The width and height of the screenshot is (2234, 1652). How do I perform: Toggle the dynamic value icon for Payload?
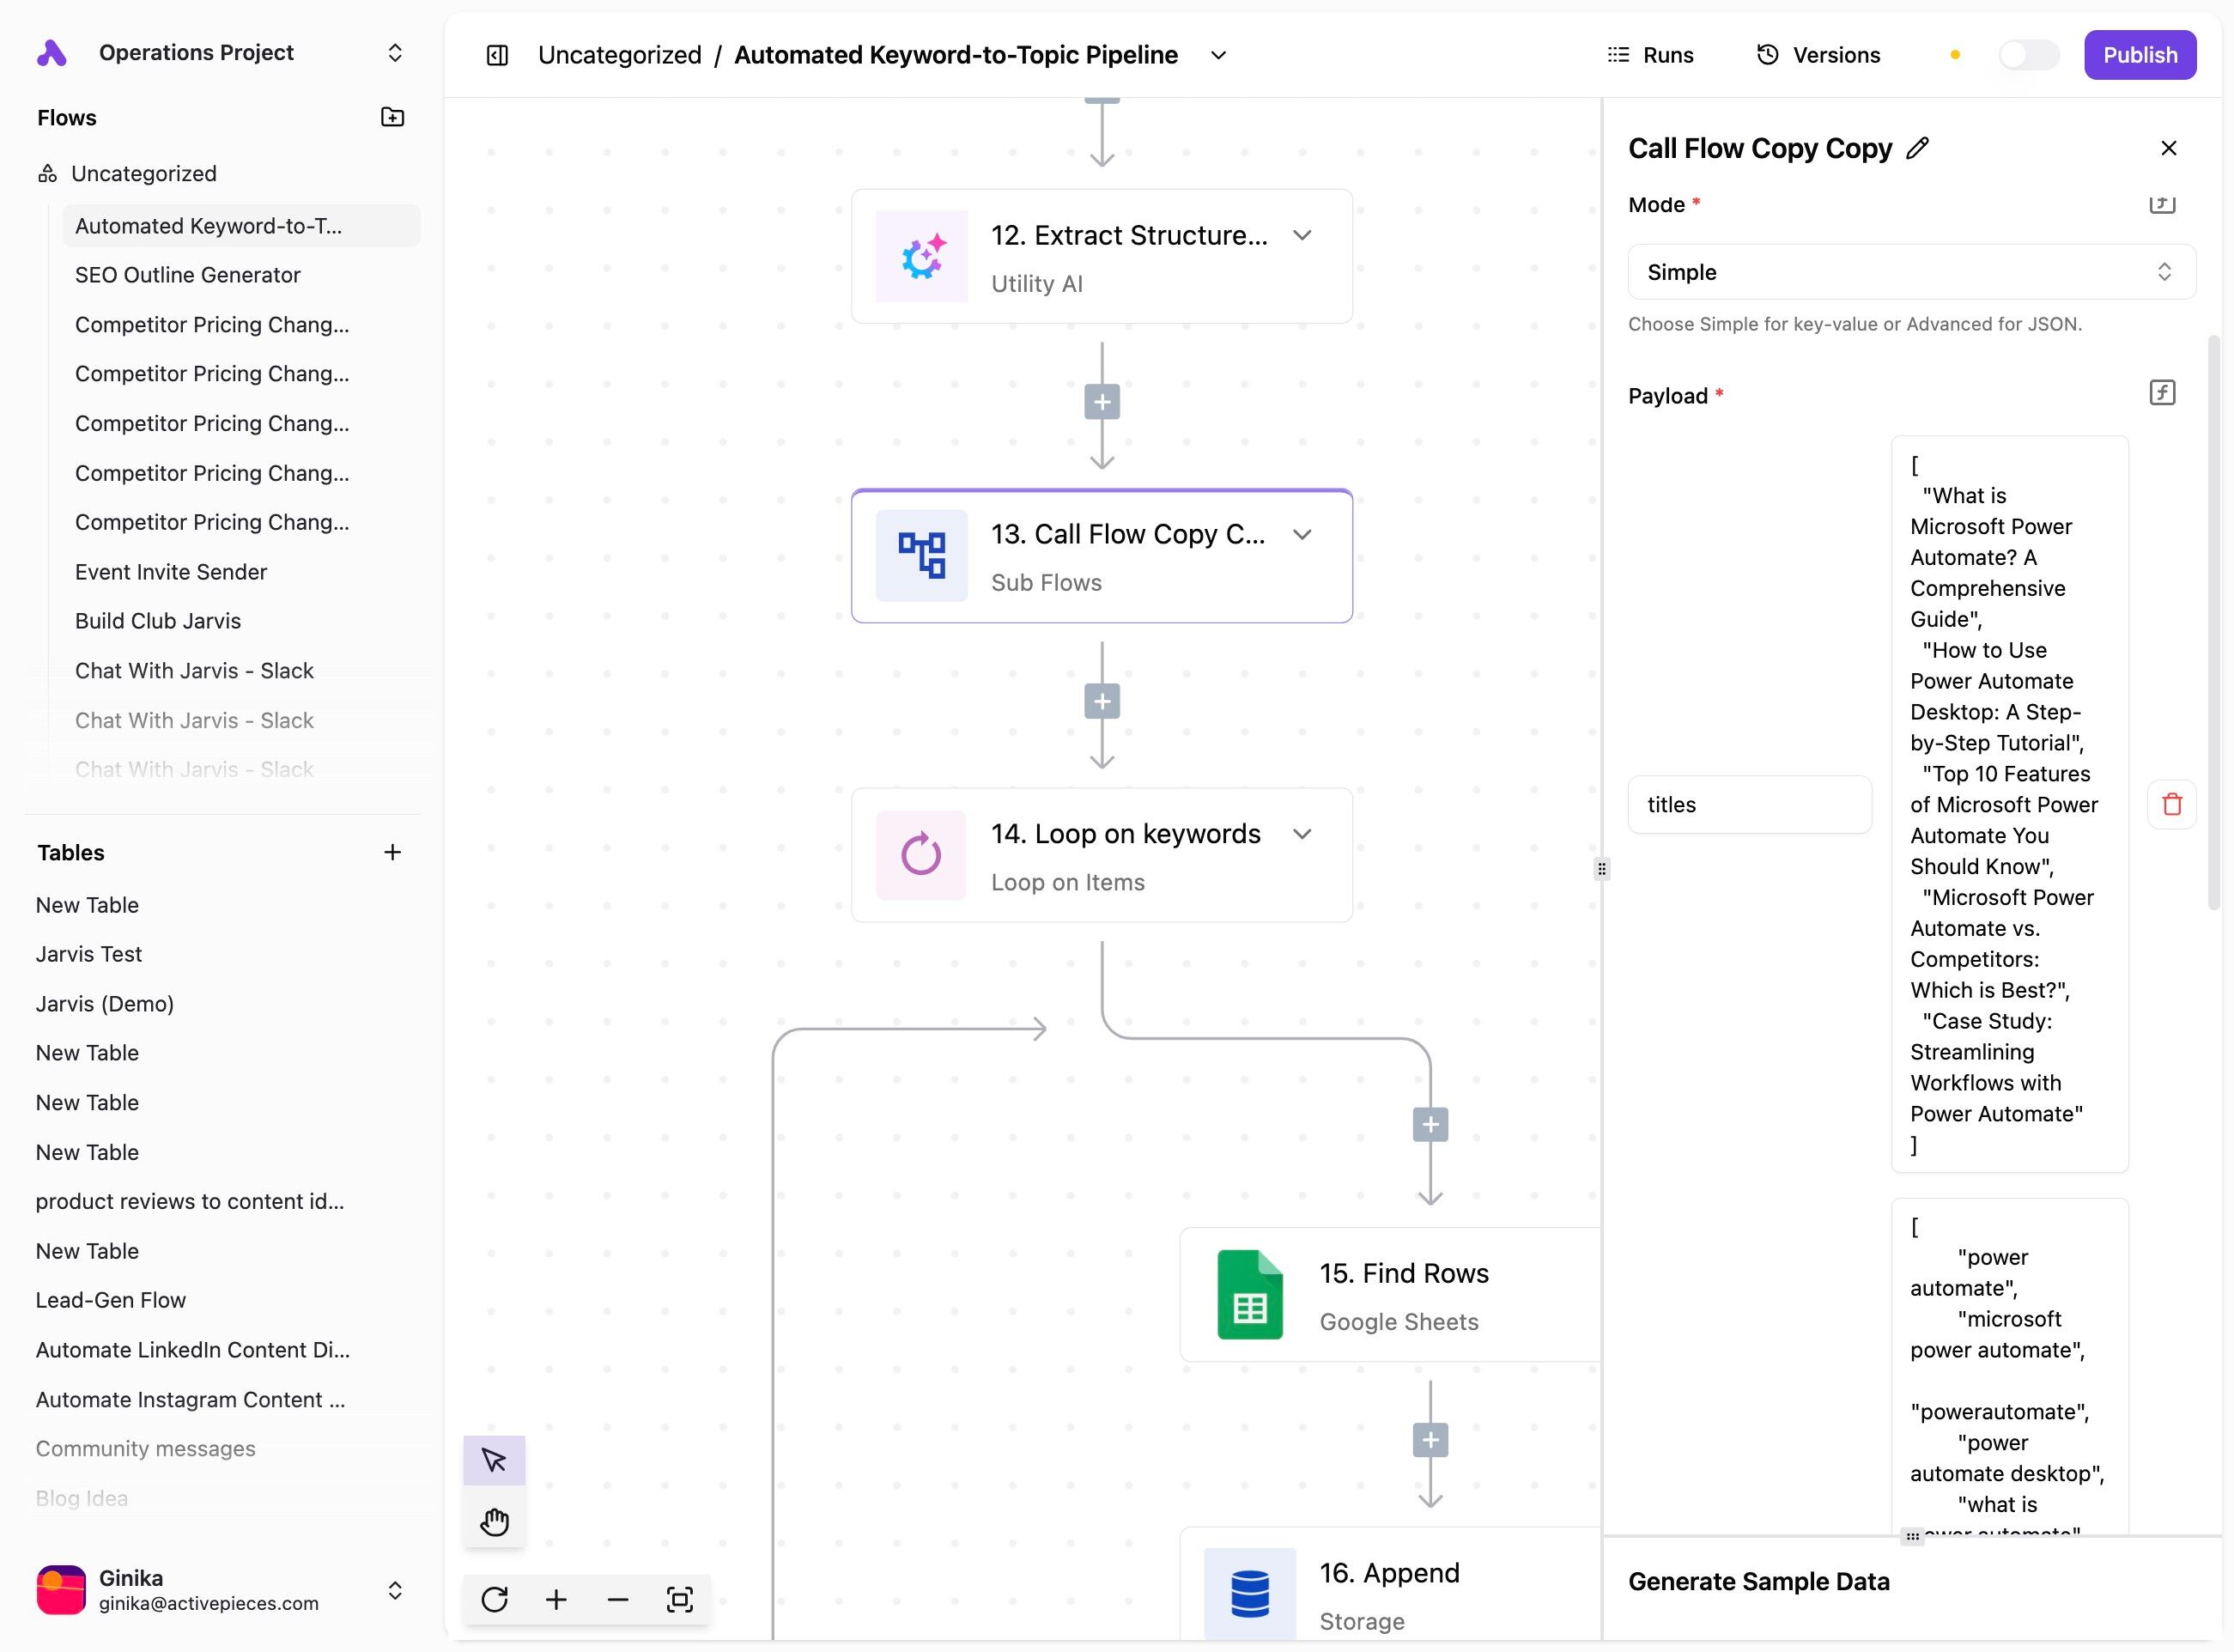tap(2162, 393)
